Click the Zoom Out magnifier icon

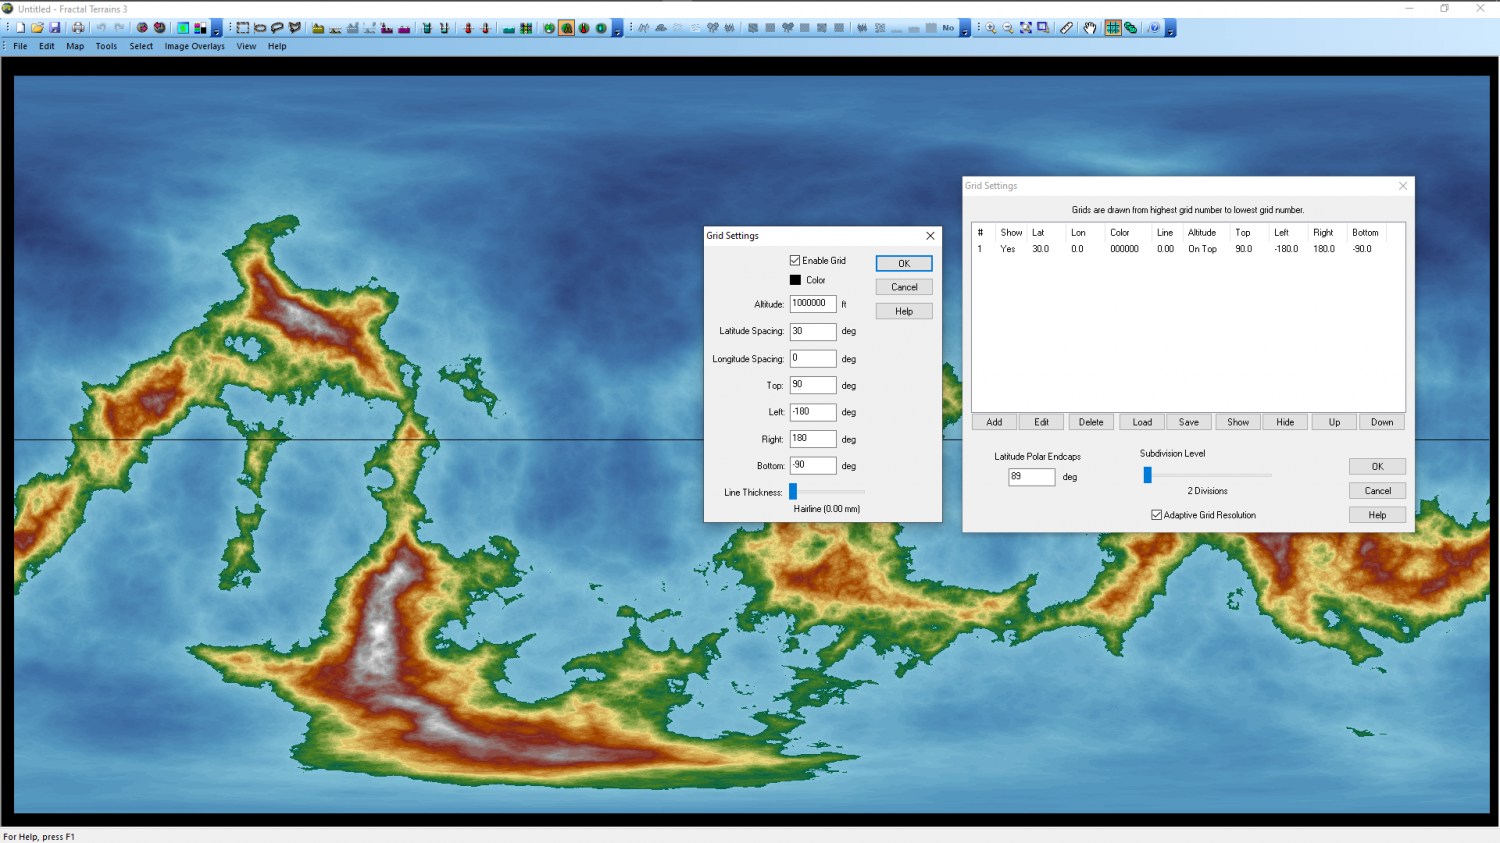pos(1008,28)
